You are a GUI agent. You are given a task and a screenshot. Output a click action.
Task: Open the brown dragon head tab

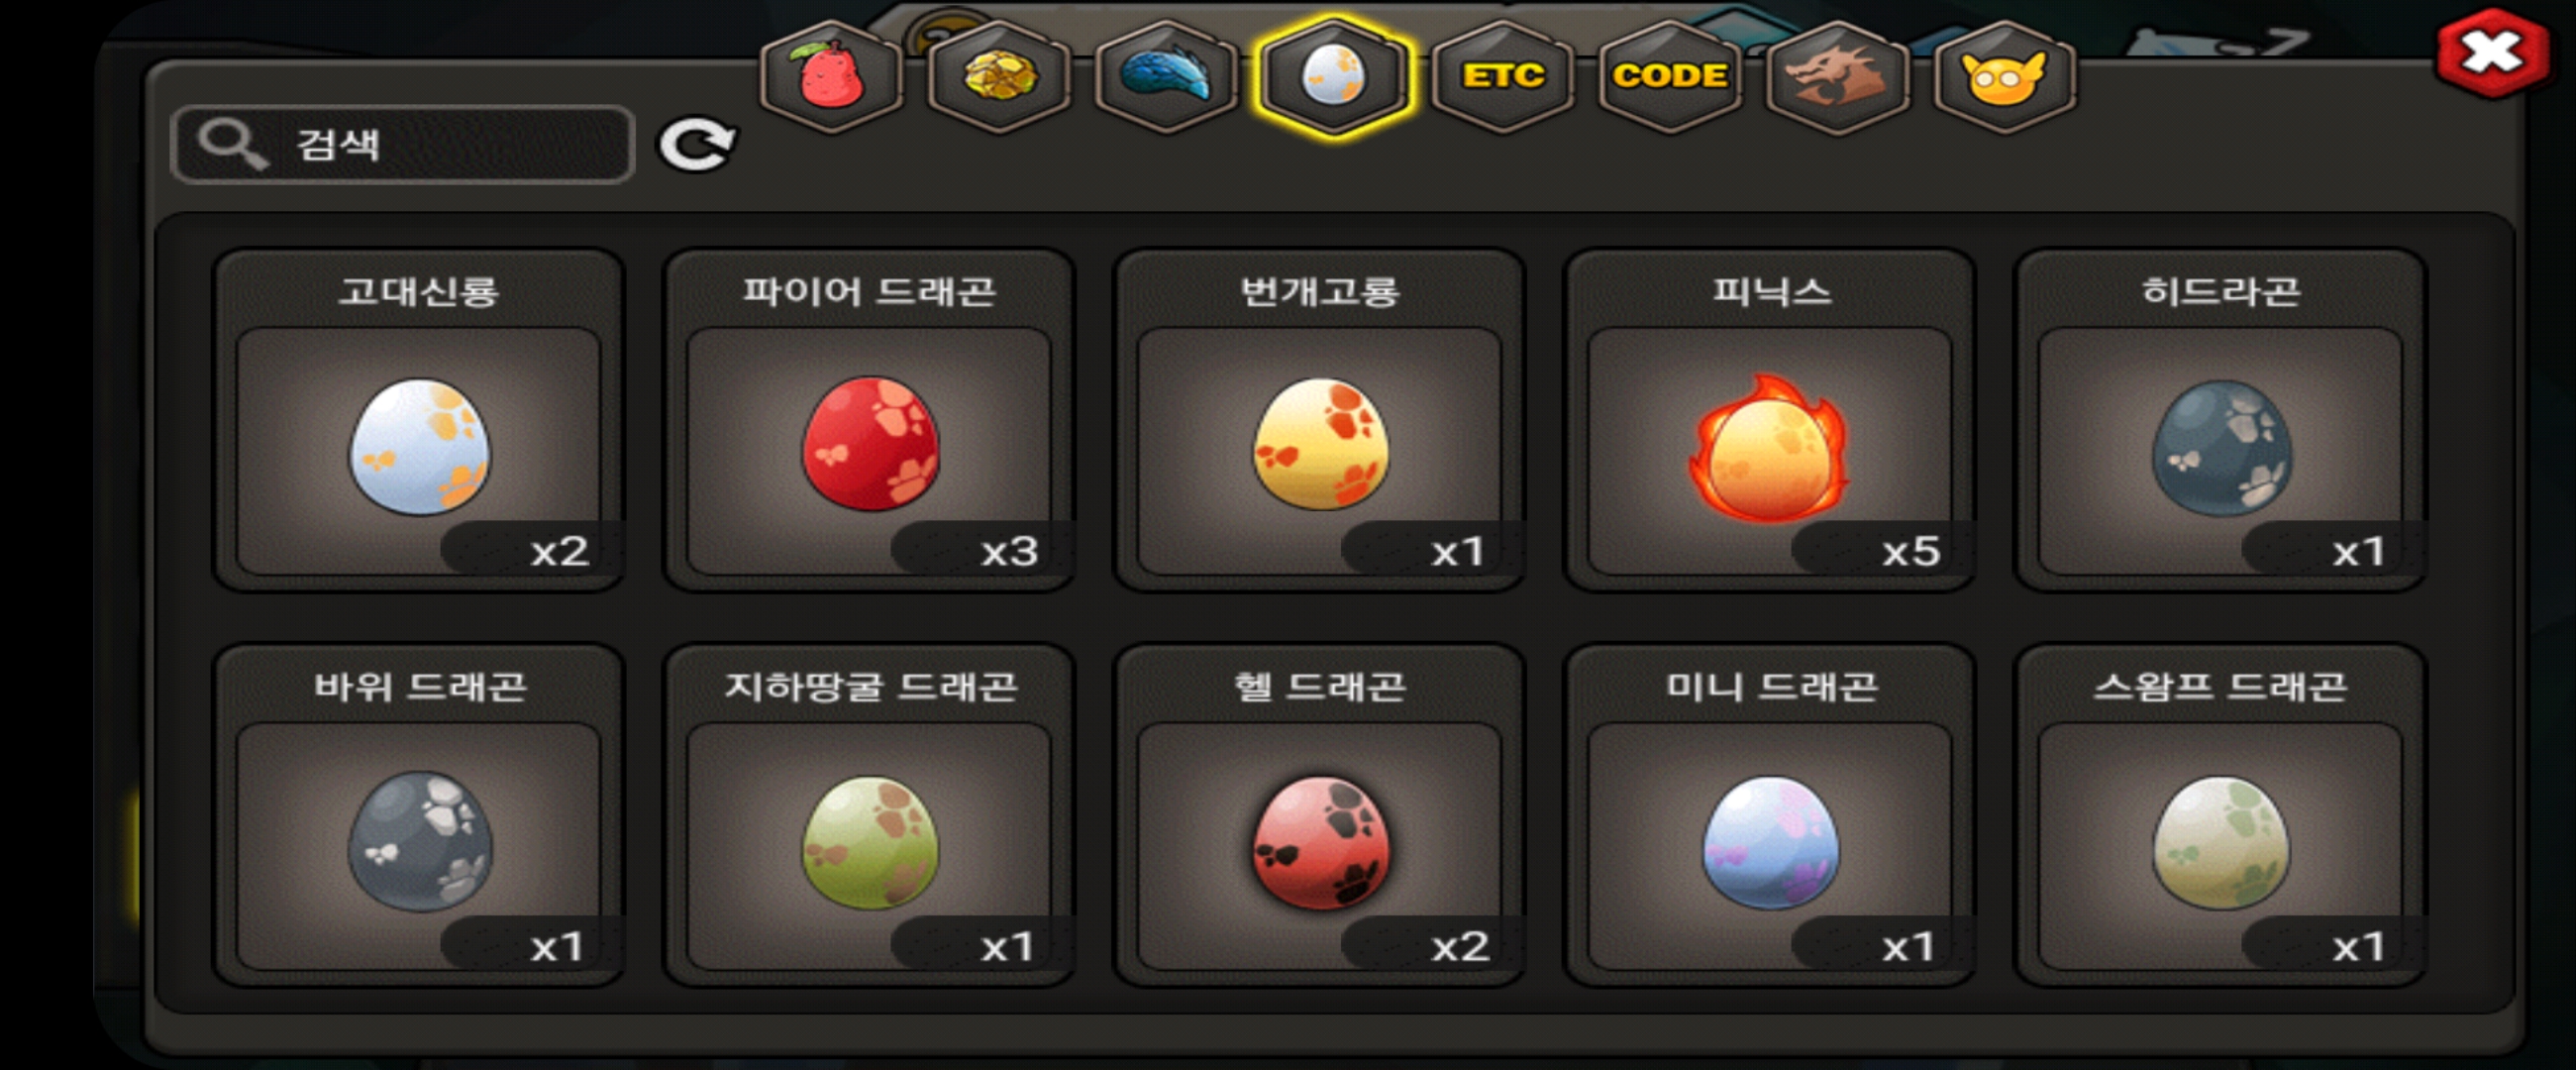pos(1837,76)
